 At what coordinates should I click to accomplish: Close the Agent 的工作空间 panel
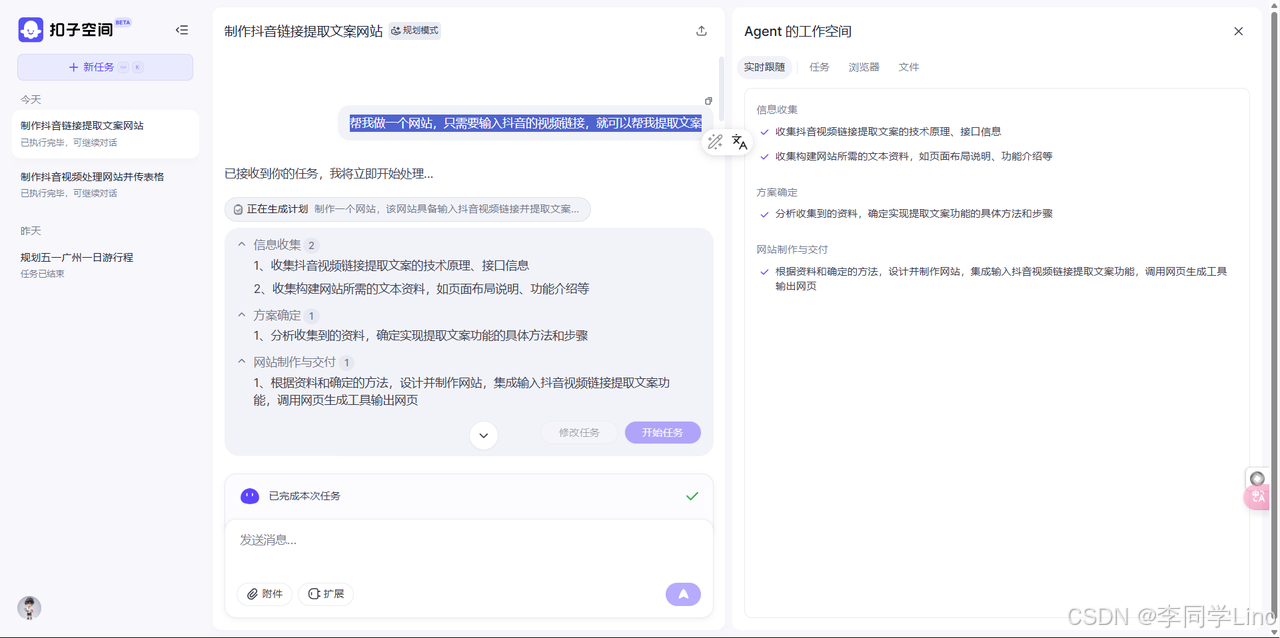[x=1238, y=31]
